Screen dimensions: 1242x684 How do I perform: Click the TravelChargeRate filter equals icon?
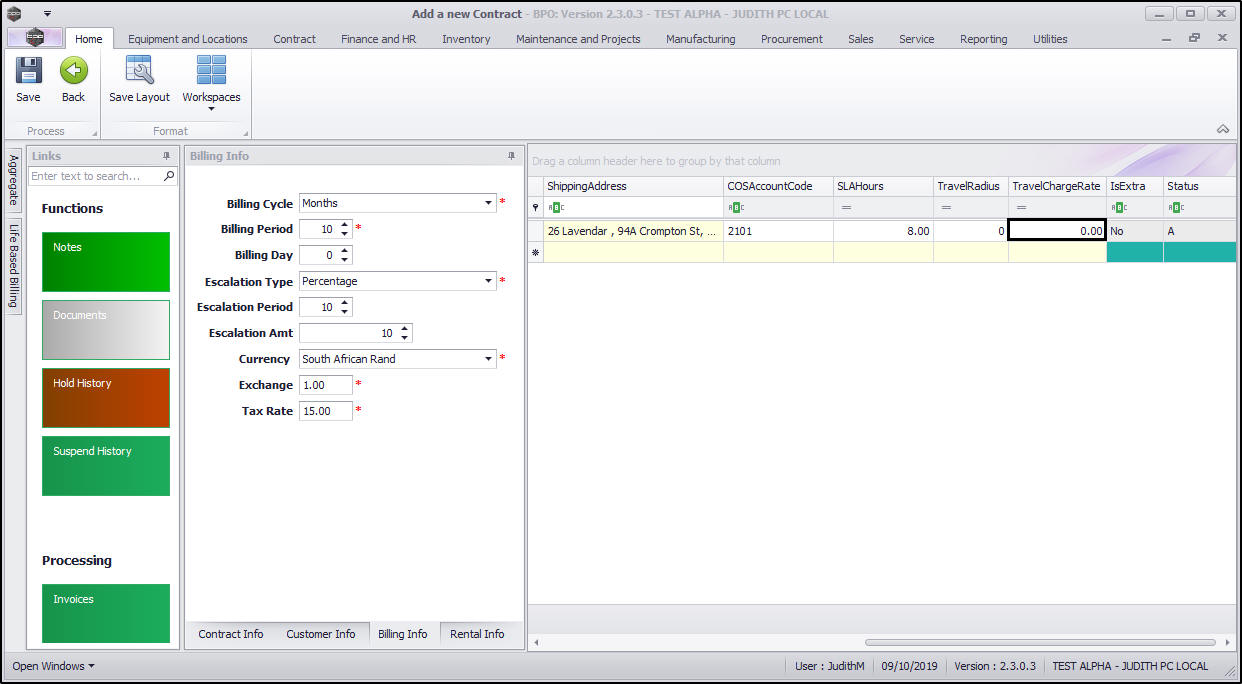point(1020,208)
